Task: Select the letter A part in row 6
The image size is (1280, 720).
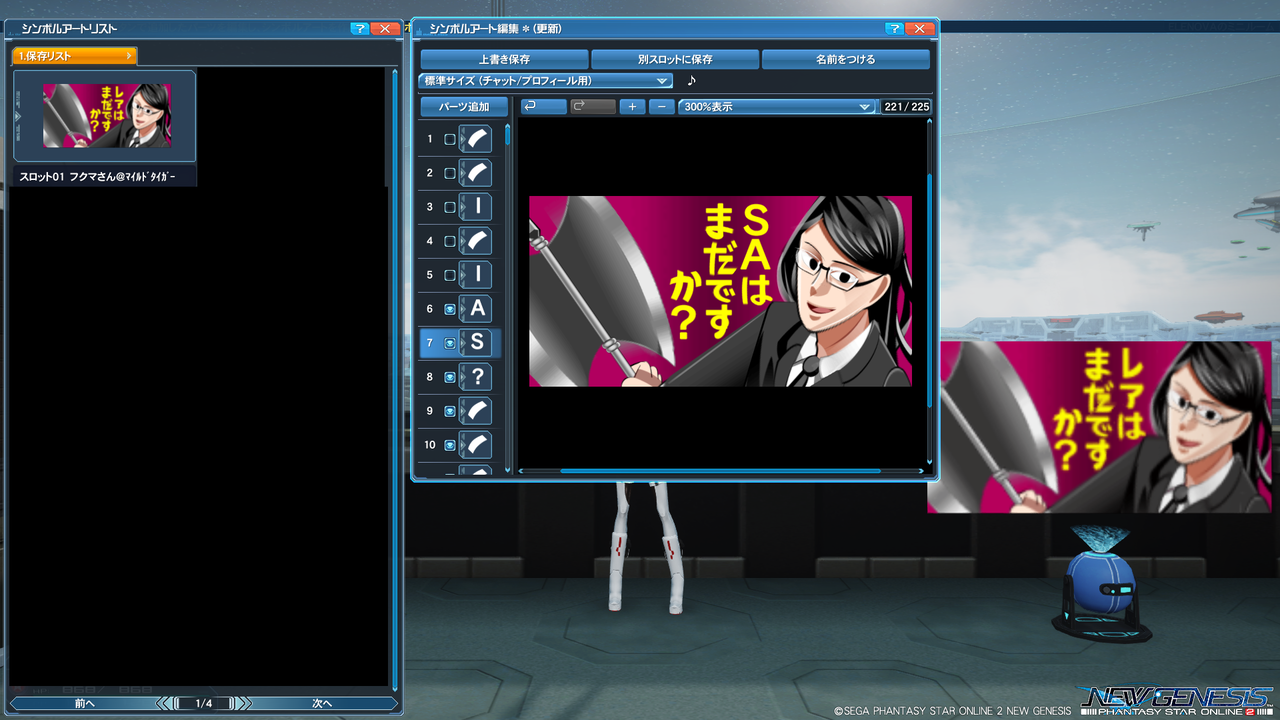Action: [x=477, y=309]
